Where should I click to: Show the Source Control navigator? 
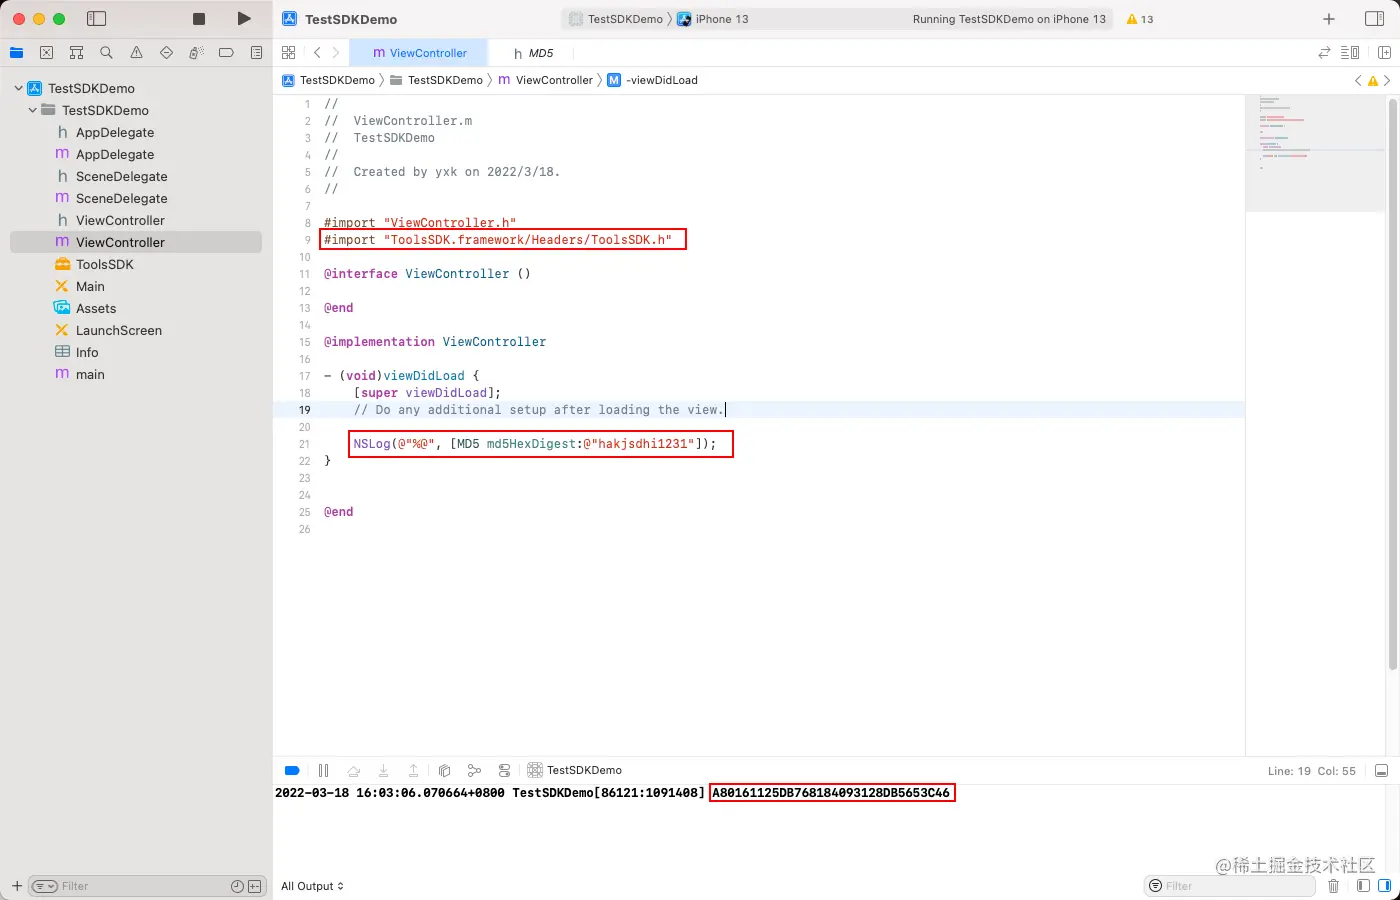click(47, 53)
